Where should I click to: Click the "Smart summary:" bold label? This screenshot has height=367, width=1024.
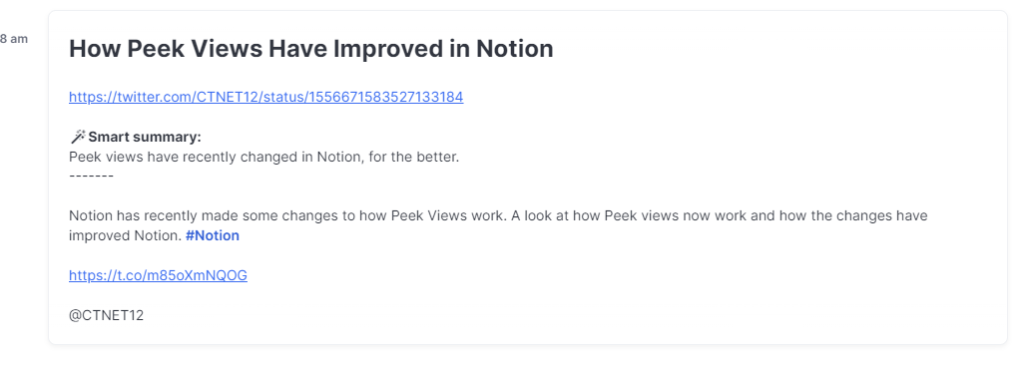point(145,137)
